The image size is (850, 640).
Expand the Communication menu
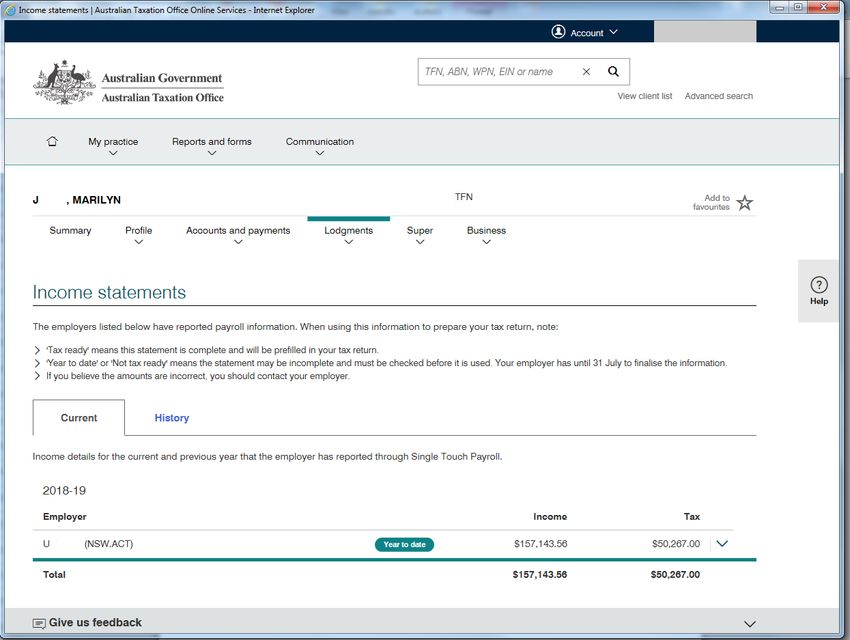tap(320, 146)
